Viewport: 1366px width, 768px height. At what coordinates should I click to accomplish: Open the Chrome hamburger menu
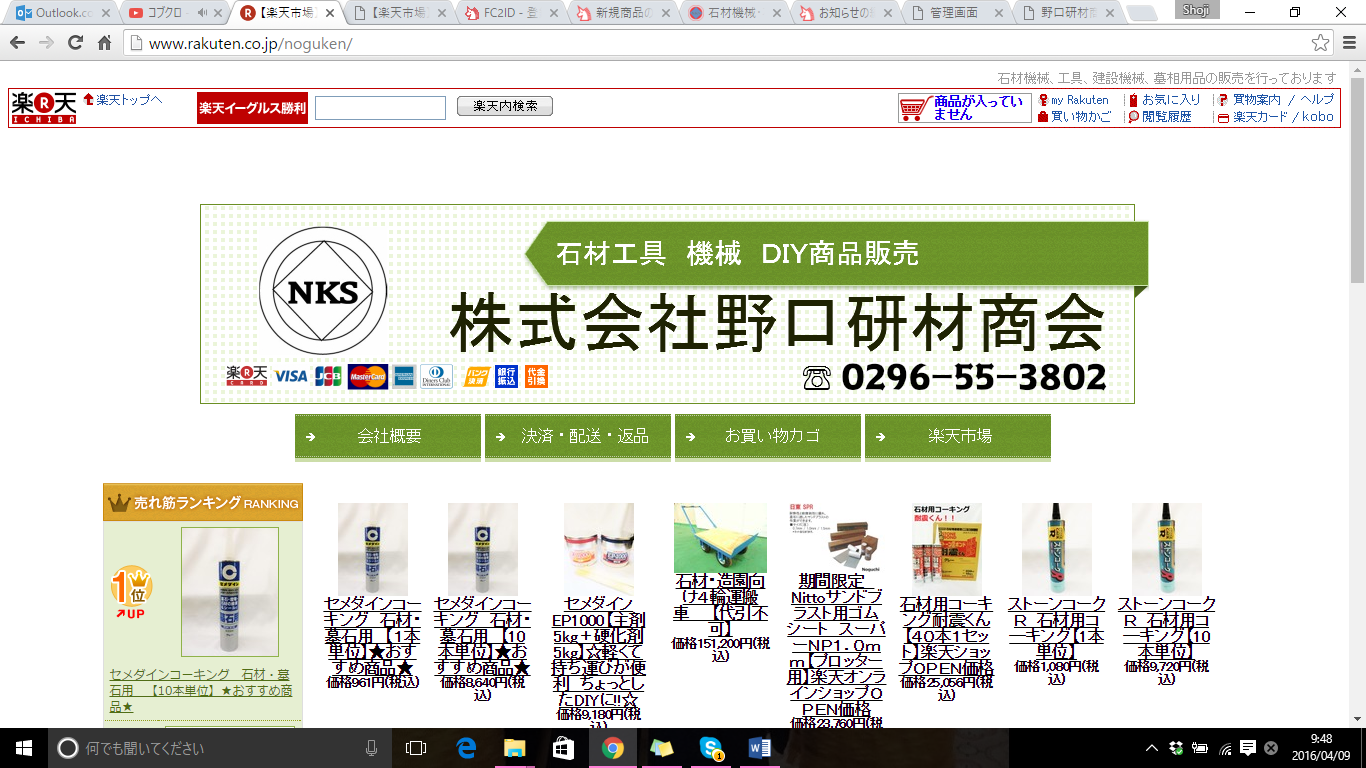[x=1347, y=43]
